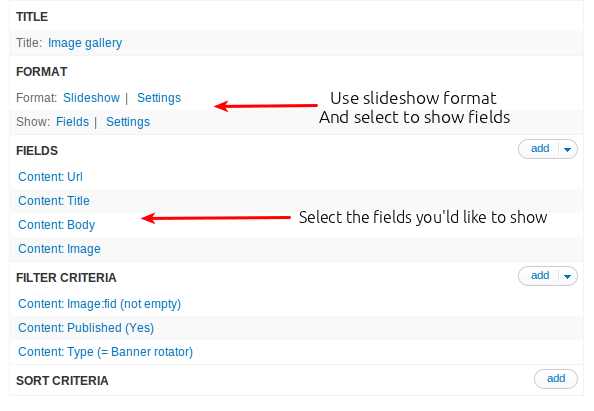This screenshot has height=411, width=594.
Task: Click add button in Filter Criteria section
Action: tap(539, 275)
